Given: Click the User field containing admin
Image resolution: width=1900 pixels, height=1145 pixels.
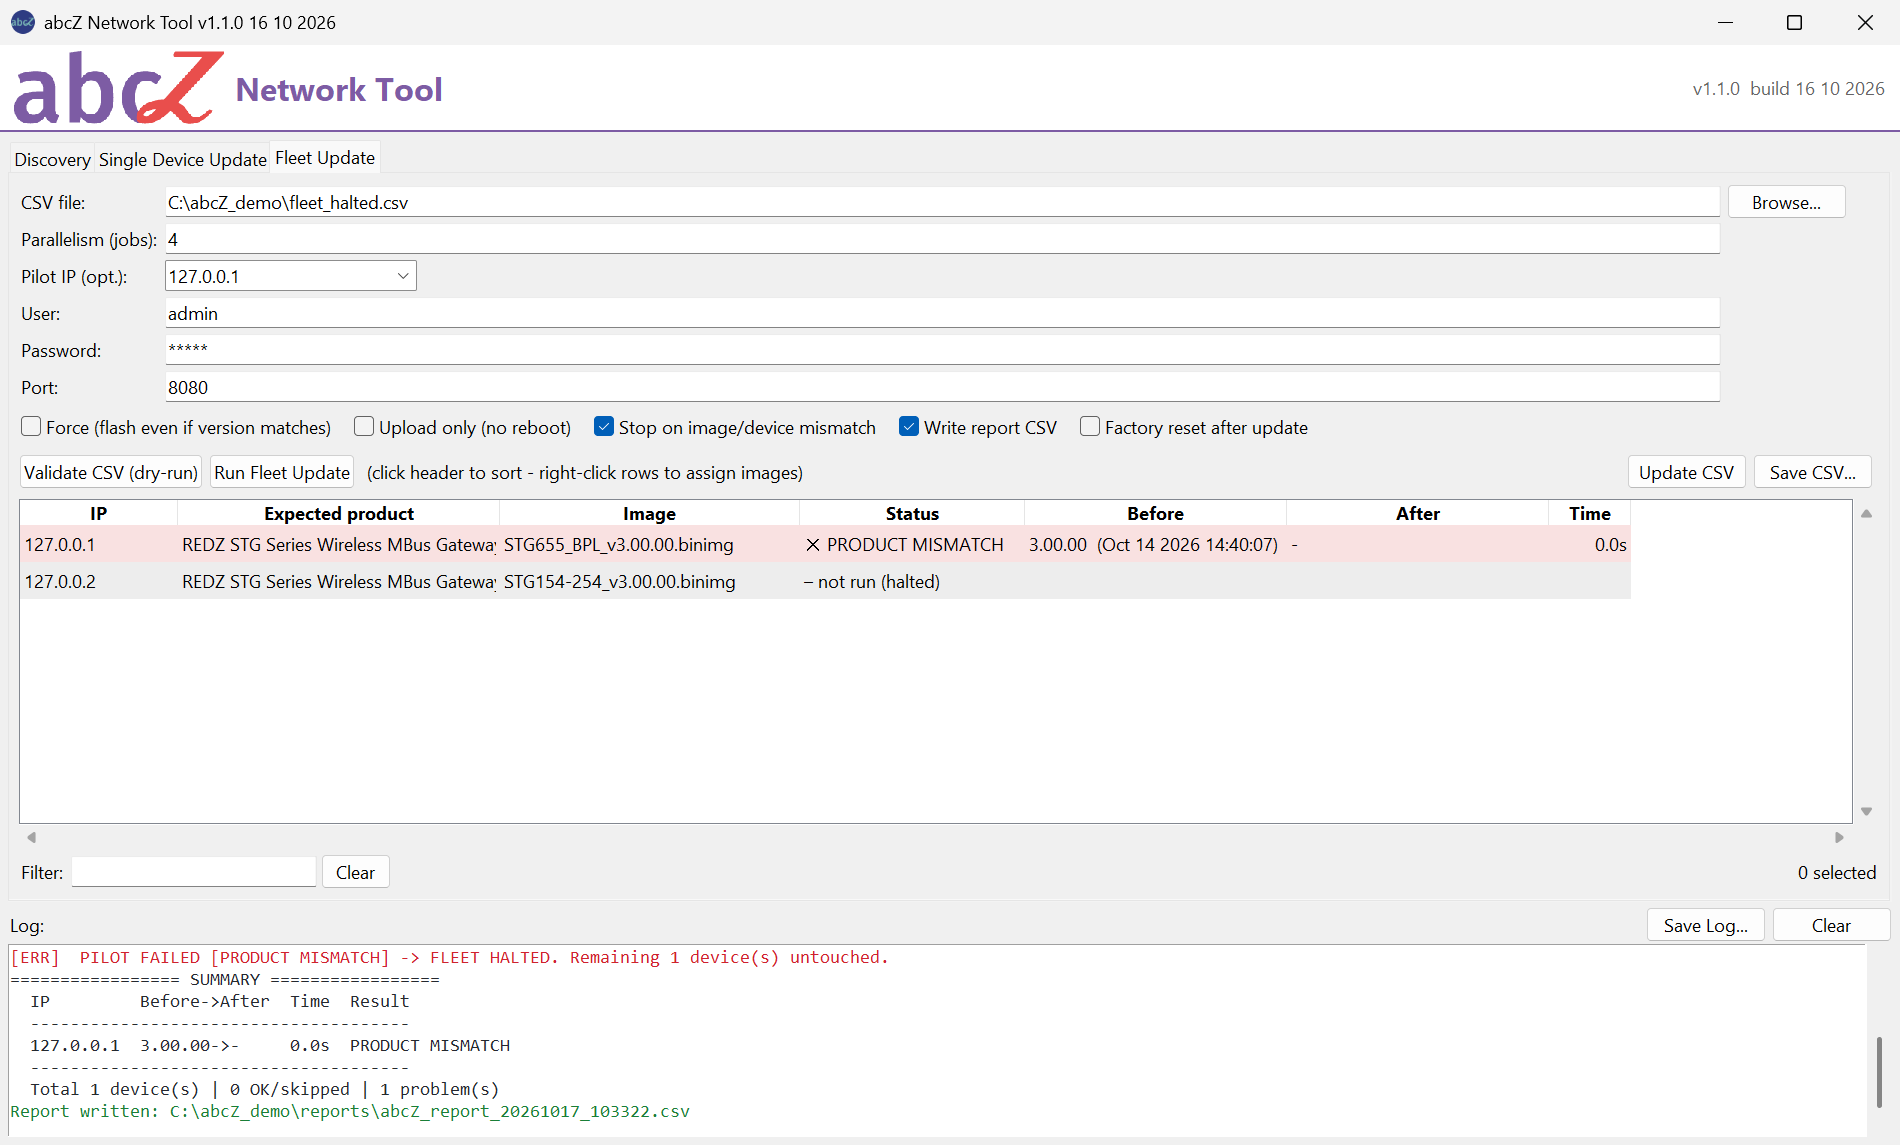Looking at the screenshot, I should point(942,313).
